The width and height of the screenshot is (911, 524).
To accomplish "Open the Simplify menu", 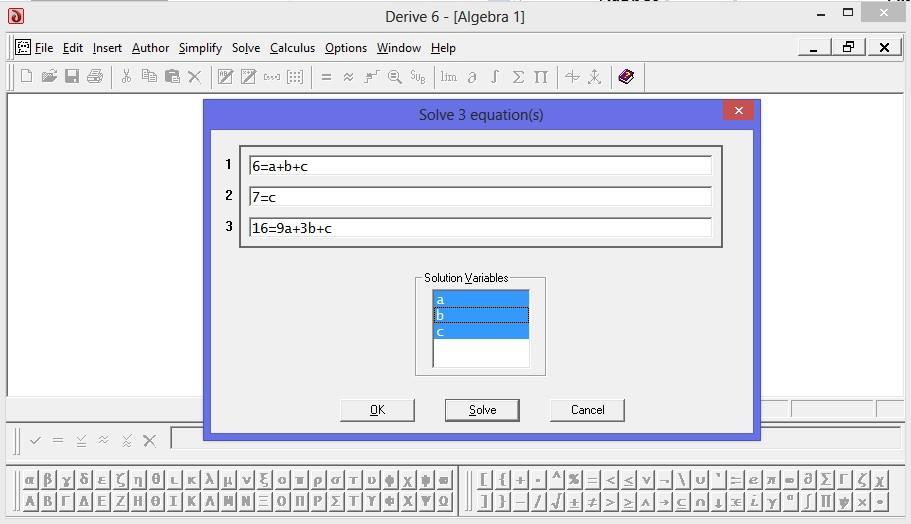I will point(200,48).
